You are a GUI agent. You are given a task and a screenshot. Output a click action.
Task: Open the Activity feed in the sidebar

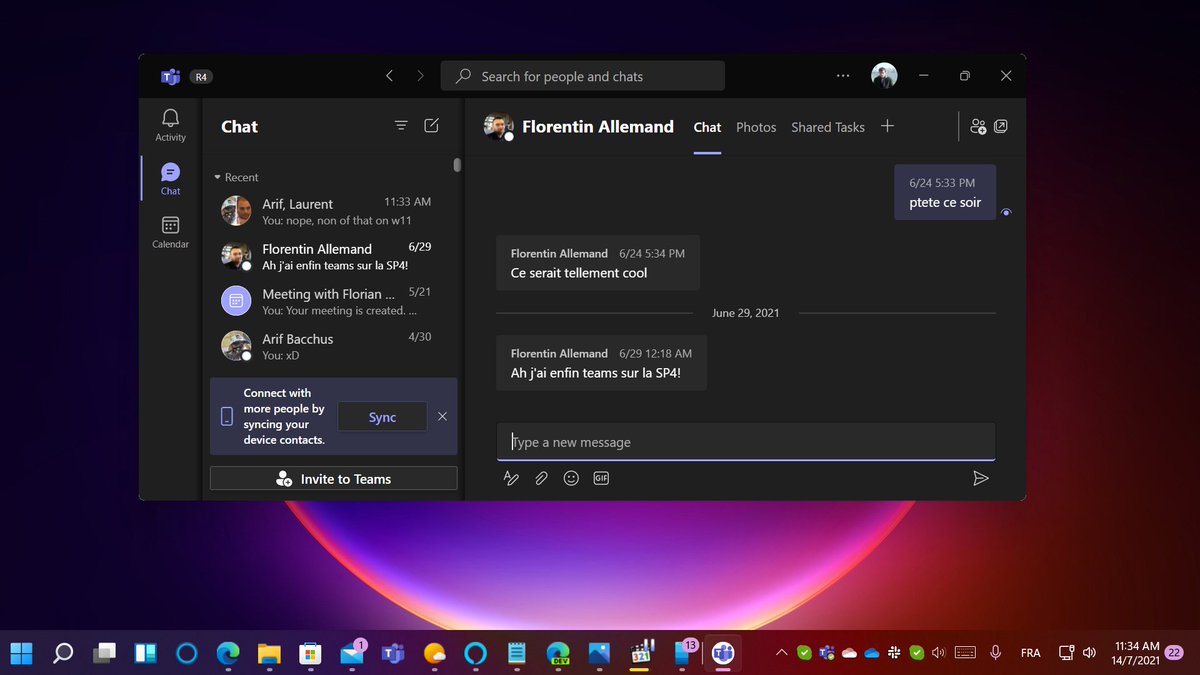(x=170, y=125)
